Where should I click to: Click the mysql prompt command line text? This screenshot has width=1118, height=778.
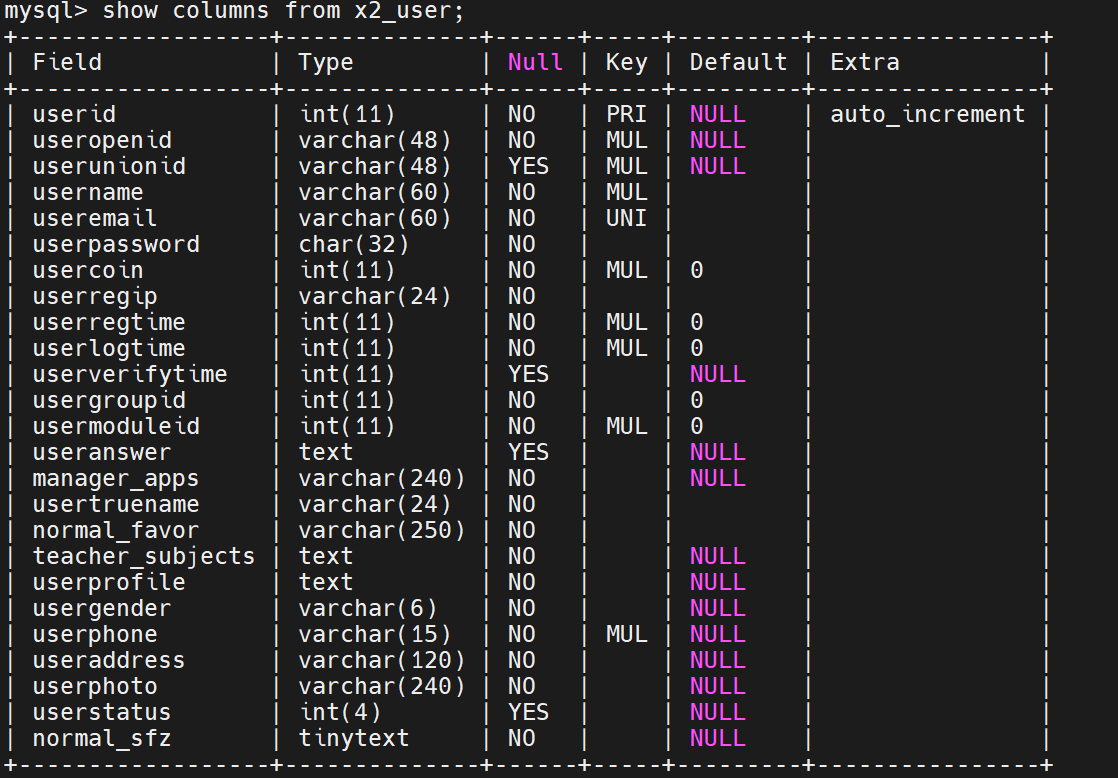(x=235, y=12)
